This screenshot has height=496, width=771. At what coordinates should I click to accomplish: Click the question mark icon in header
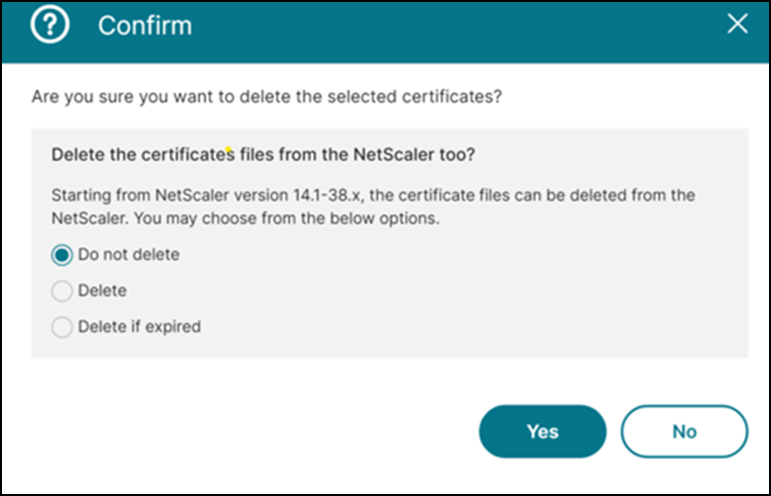[50, 24]
